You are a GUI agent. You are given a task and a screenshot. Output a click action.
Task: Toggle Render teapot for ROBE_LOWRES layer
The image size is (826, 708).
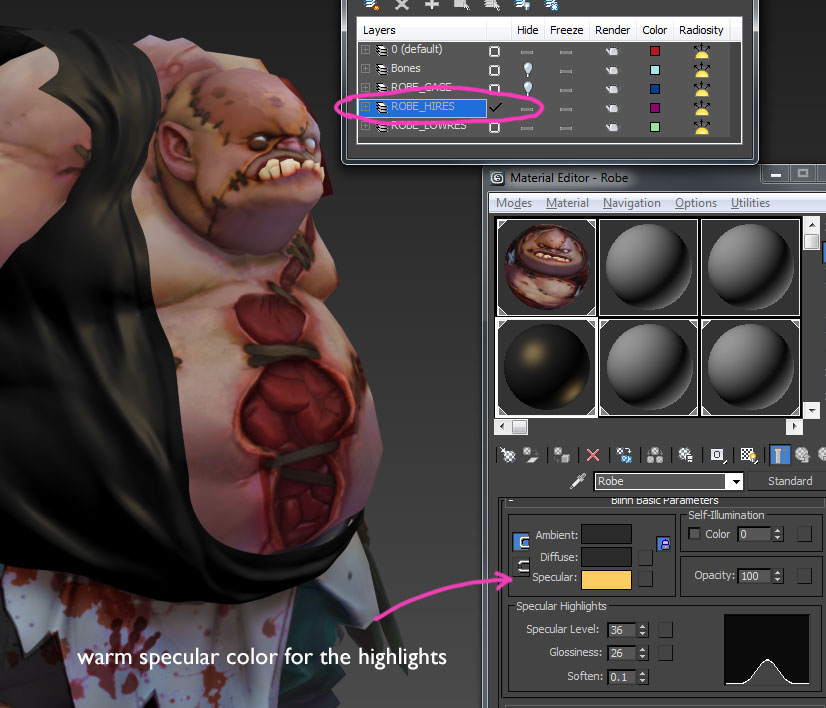pos(612,127)
